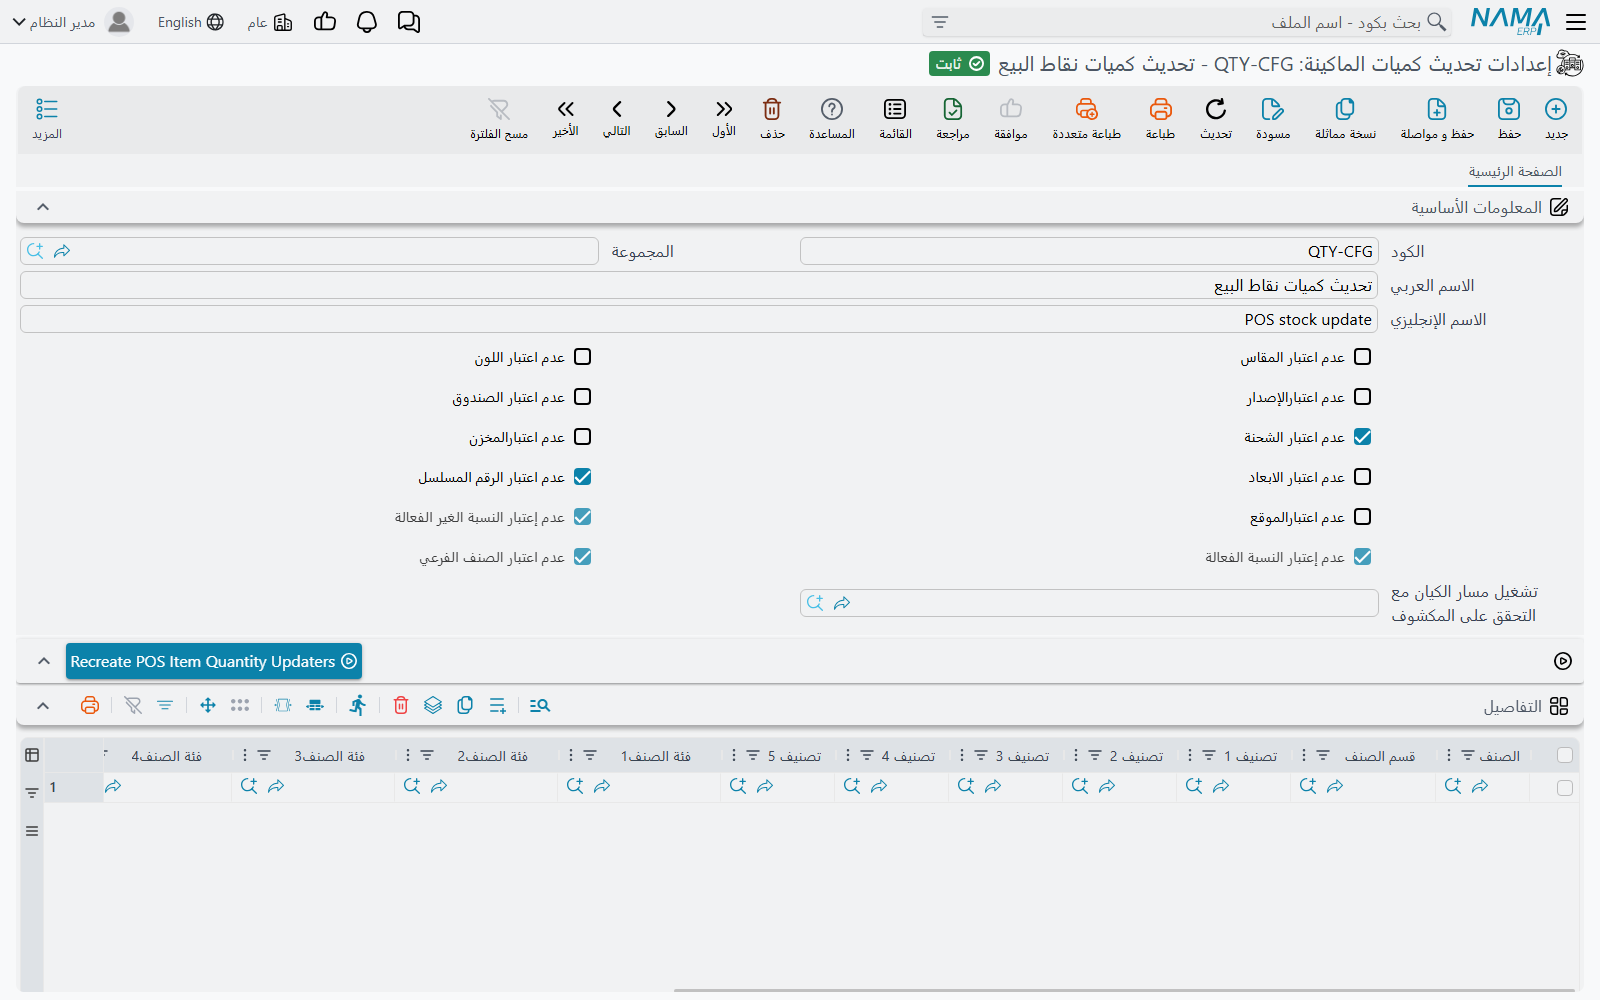This screenshot has width=1600, height=1000.
Task: Collapse the المعلومات الأساسية section chevron
Action: tap(43, 207)
